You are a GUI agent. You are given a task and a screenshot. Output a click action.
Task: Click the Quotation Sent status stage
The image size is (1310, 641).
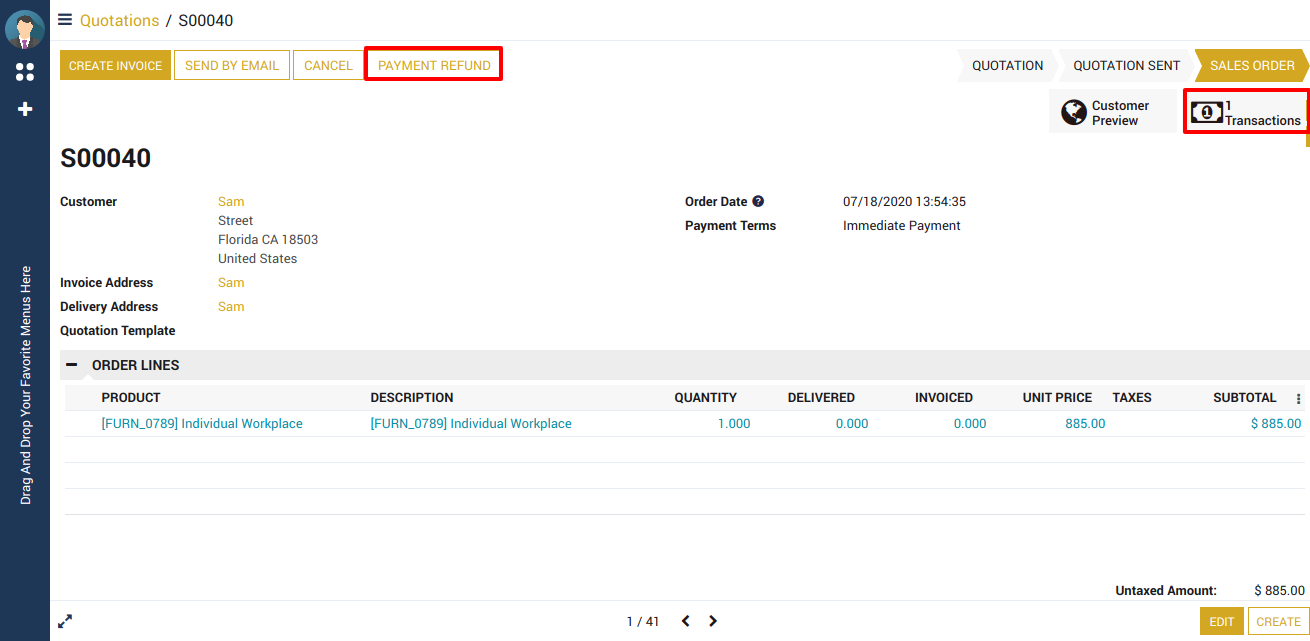pos(1126,66)
